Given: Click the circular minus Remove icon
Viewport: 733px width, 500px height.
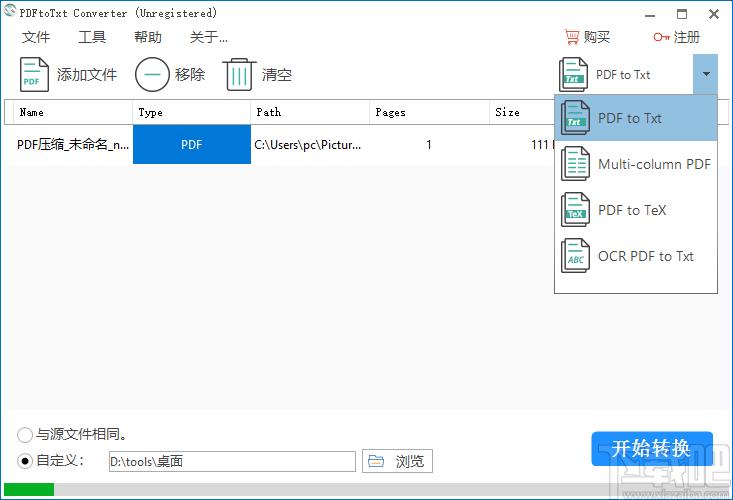Looking at the screenshot, I should point(152,74).
